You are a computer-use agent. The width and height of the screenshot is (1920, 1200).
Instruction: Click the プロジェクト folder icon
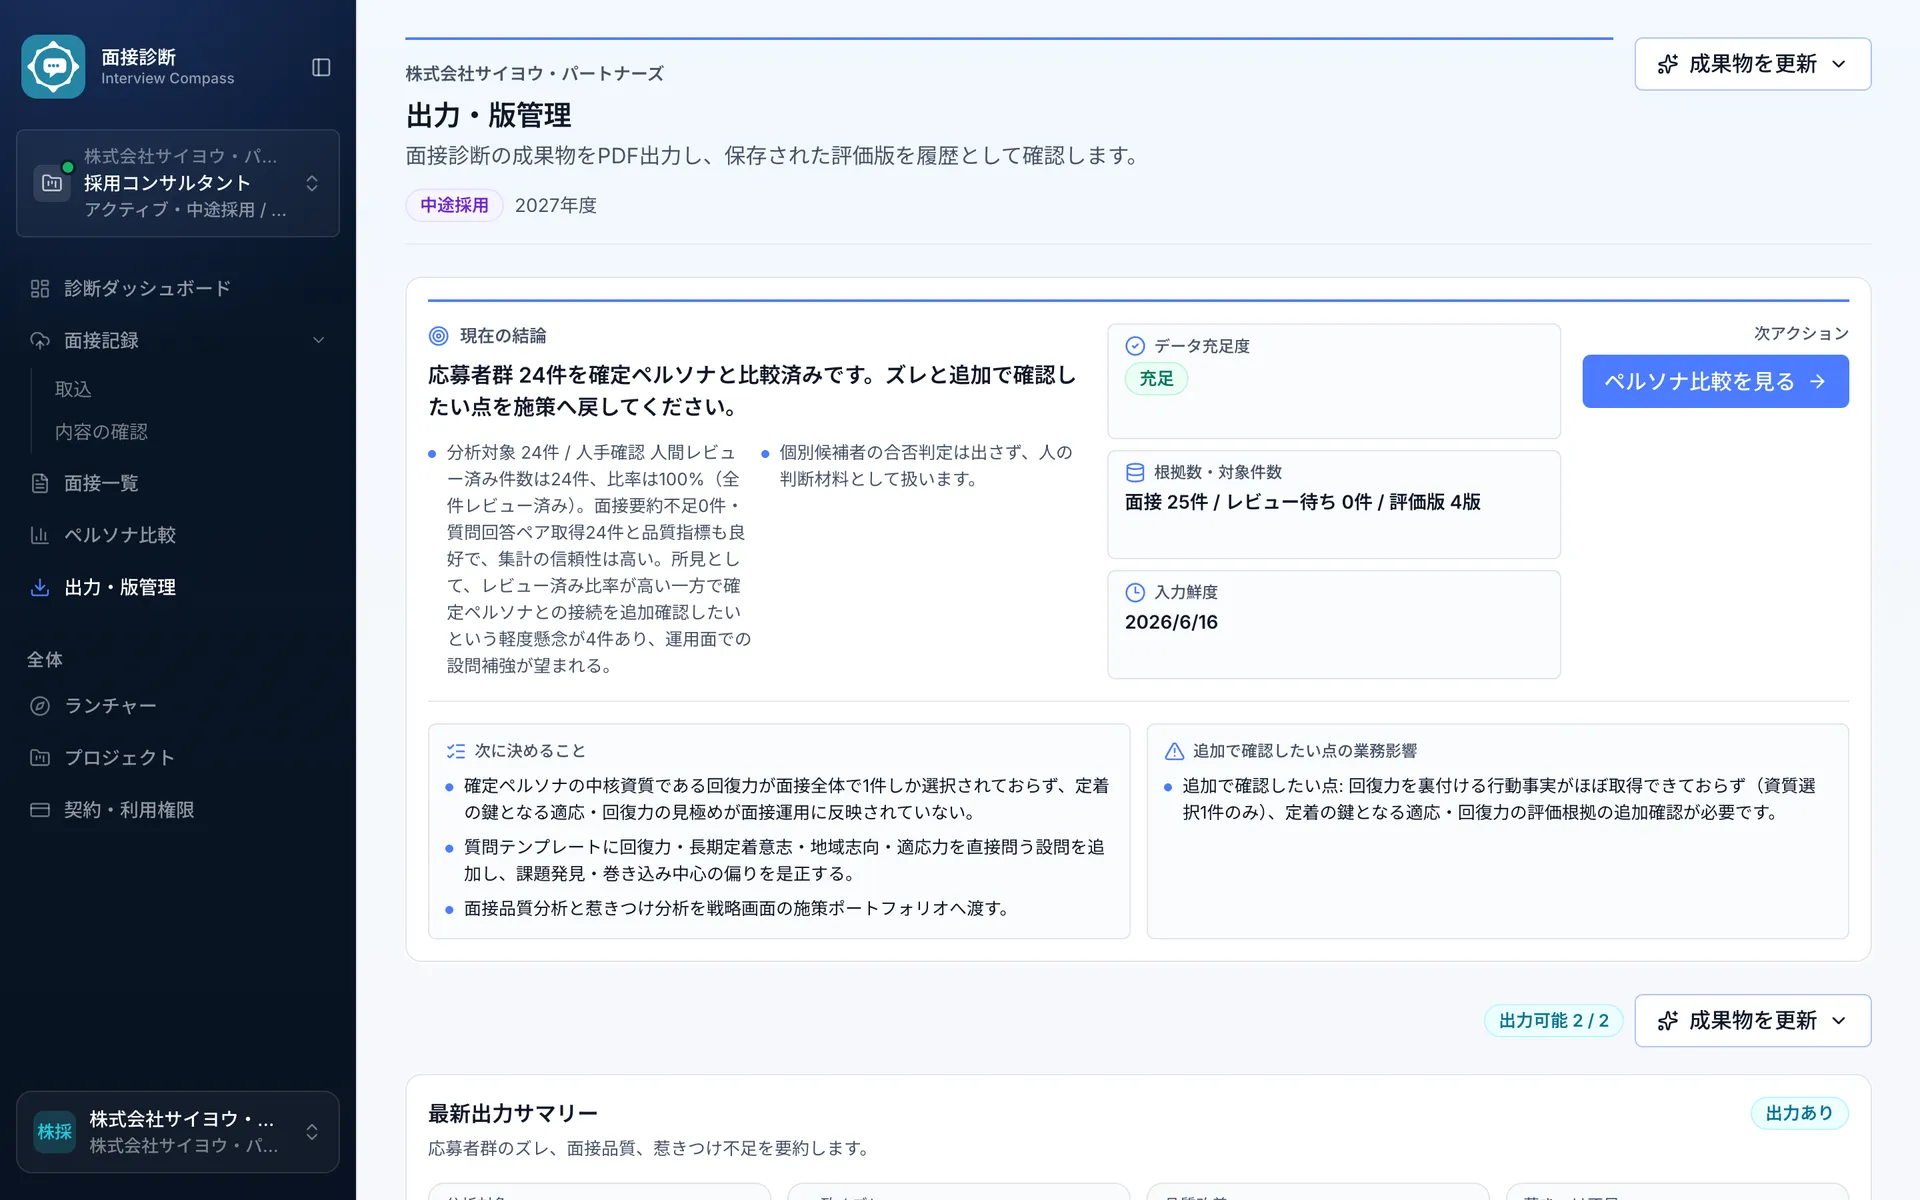pyautogui.click(x=40, y=758)
